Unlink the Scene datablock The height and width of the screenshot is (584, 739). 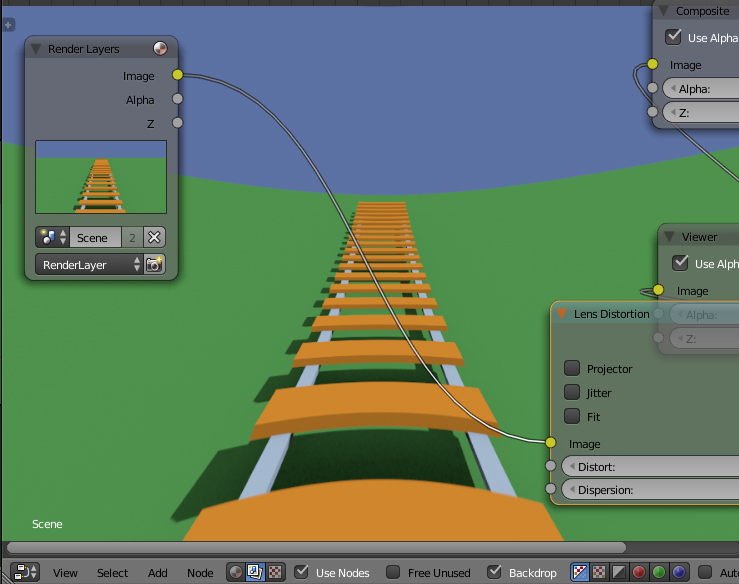pyautogui.click(x=154, y=237)
